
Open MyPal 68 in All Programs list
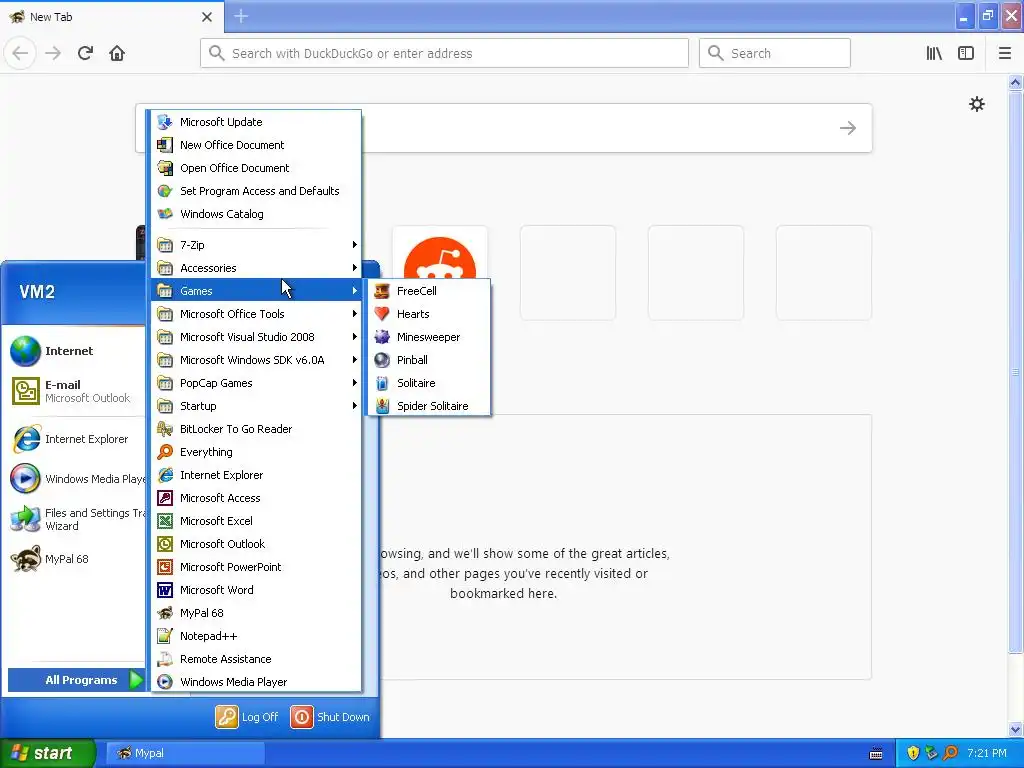tap(256, 613)
